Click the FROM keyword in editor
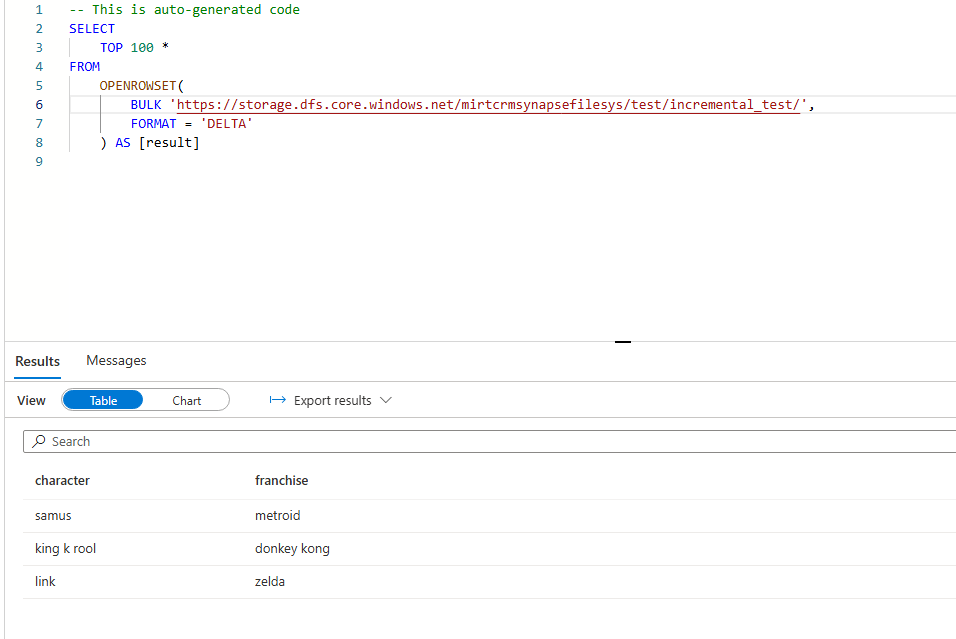 (84, 66)
